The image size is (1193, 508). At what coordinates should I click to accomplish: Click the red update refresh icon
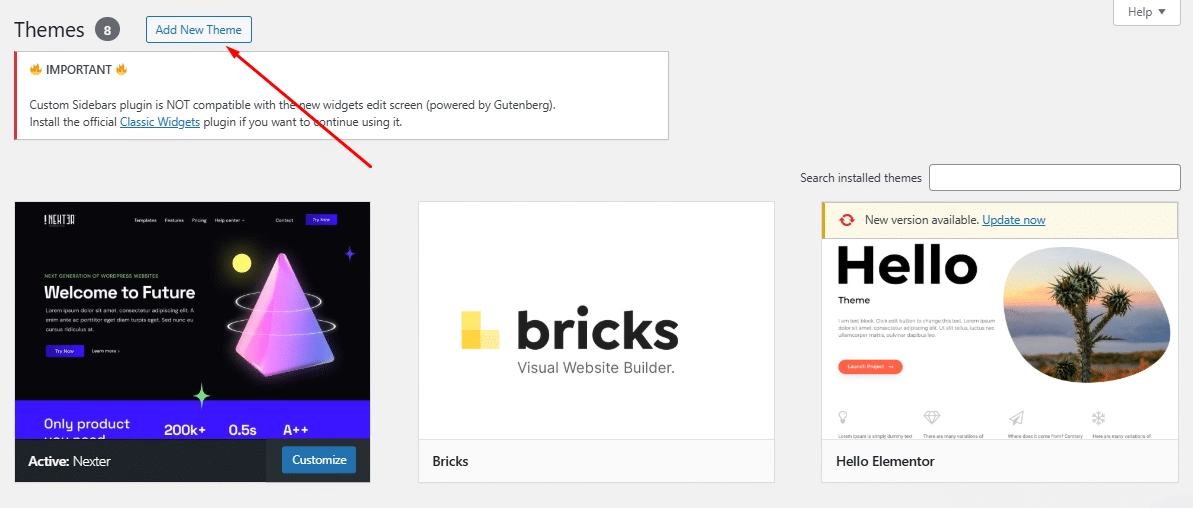click(847, 220)
